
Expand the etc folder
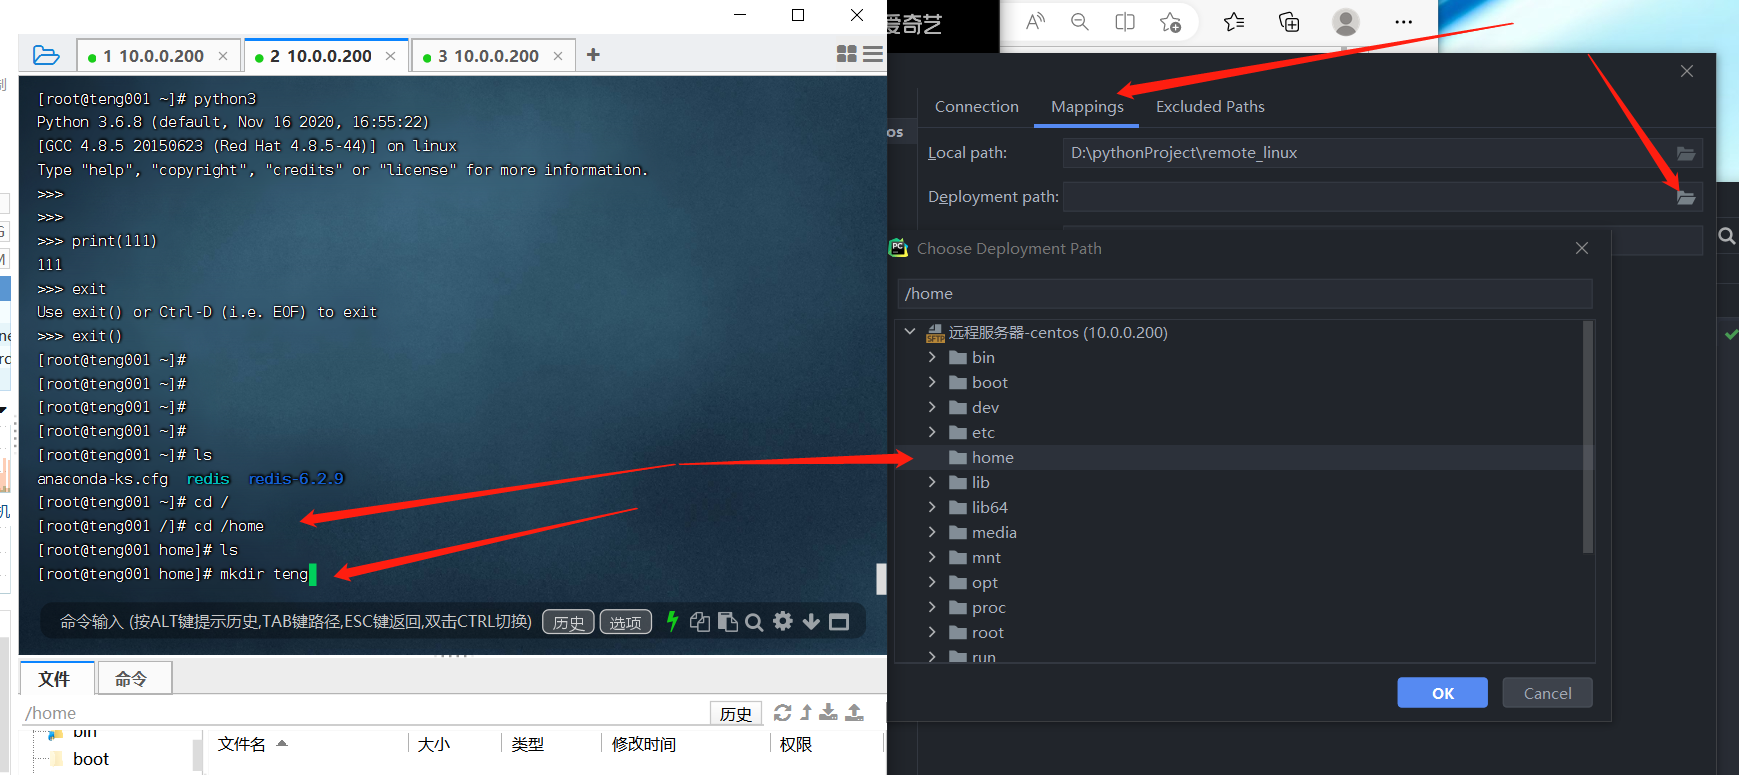[932, 432]
